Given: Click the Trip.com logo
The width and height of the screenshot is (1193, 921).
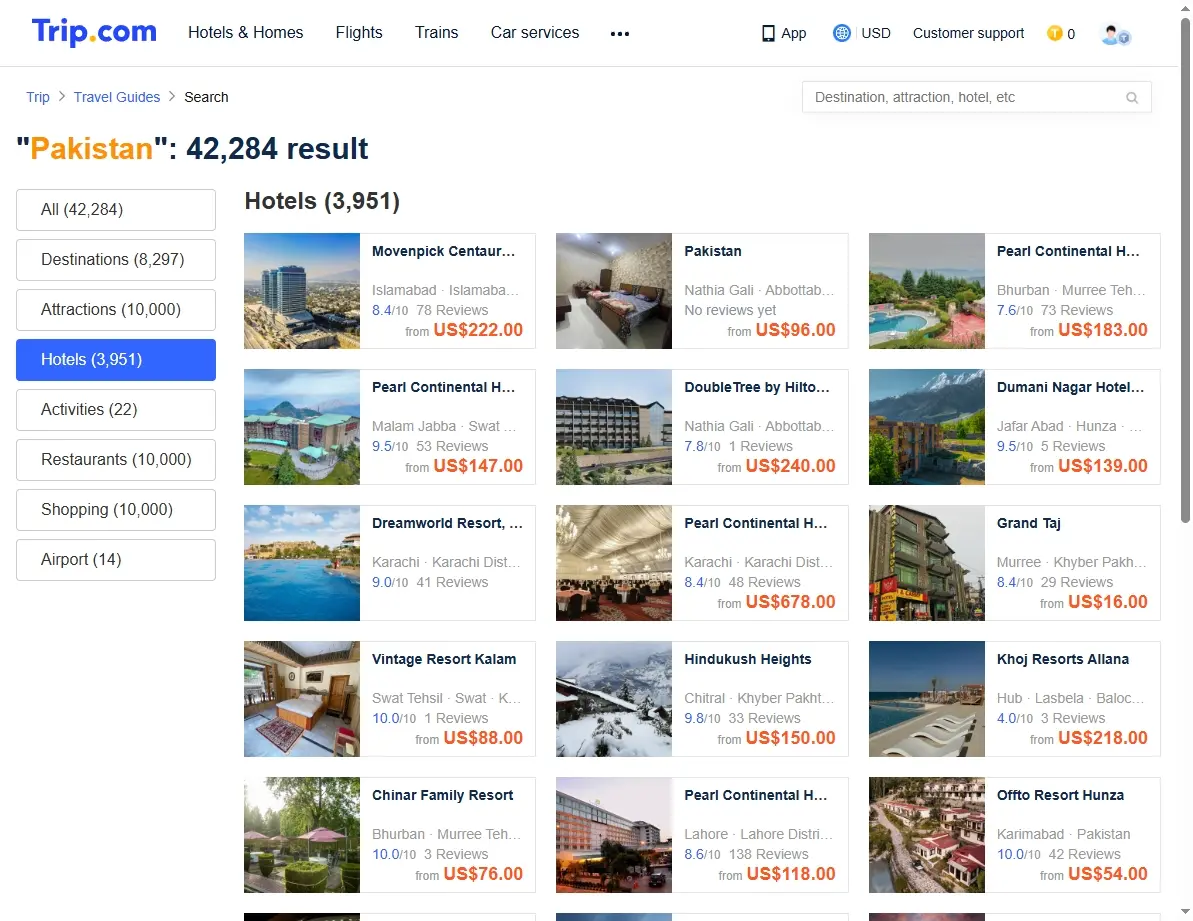Looking at the screenshot, I should pos(94,32).
